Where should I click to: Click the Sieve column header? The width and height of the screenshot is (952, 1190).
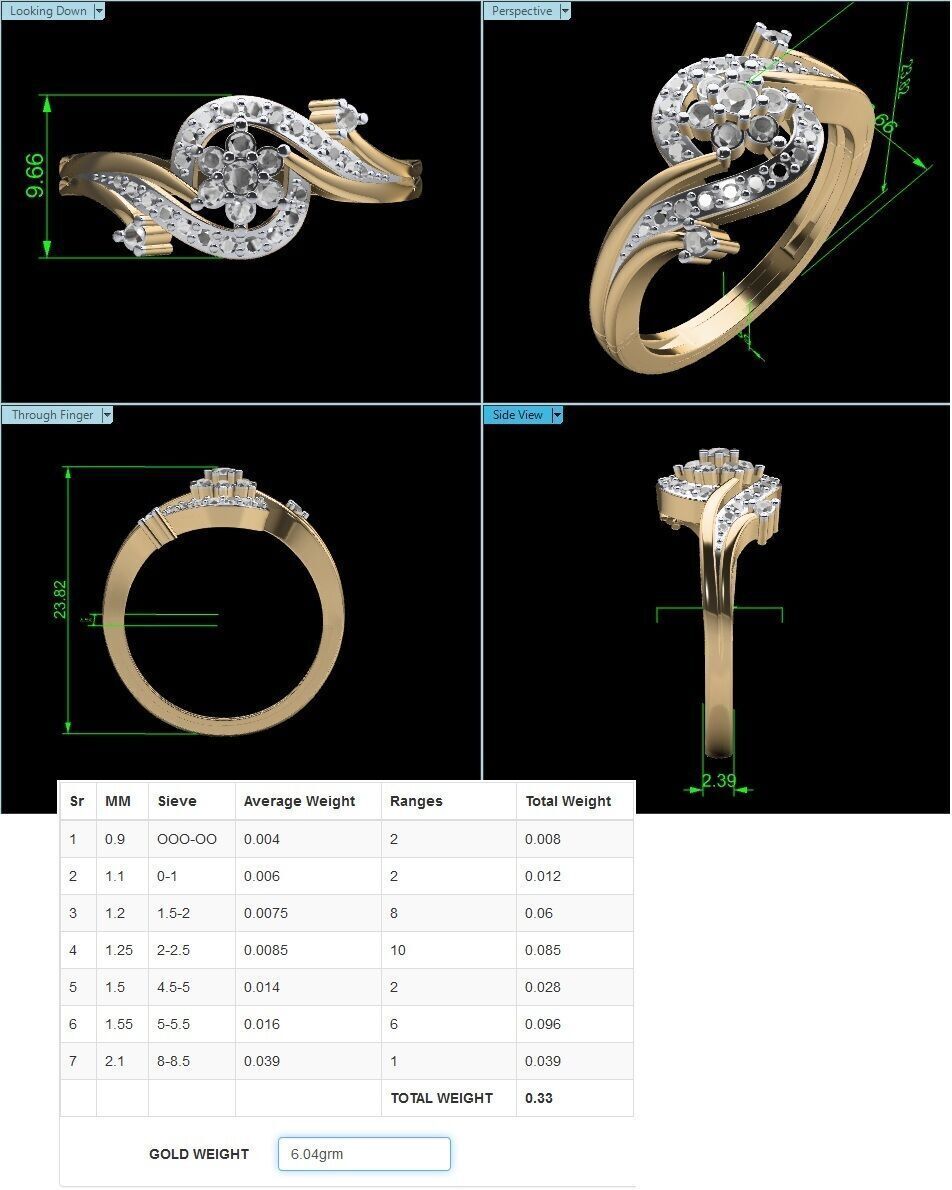coord(177,801)
